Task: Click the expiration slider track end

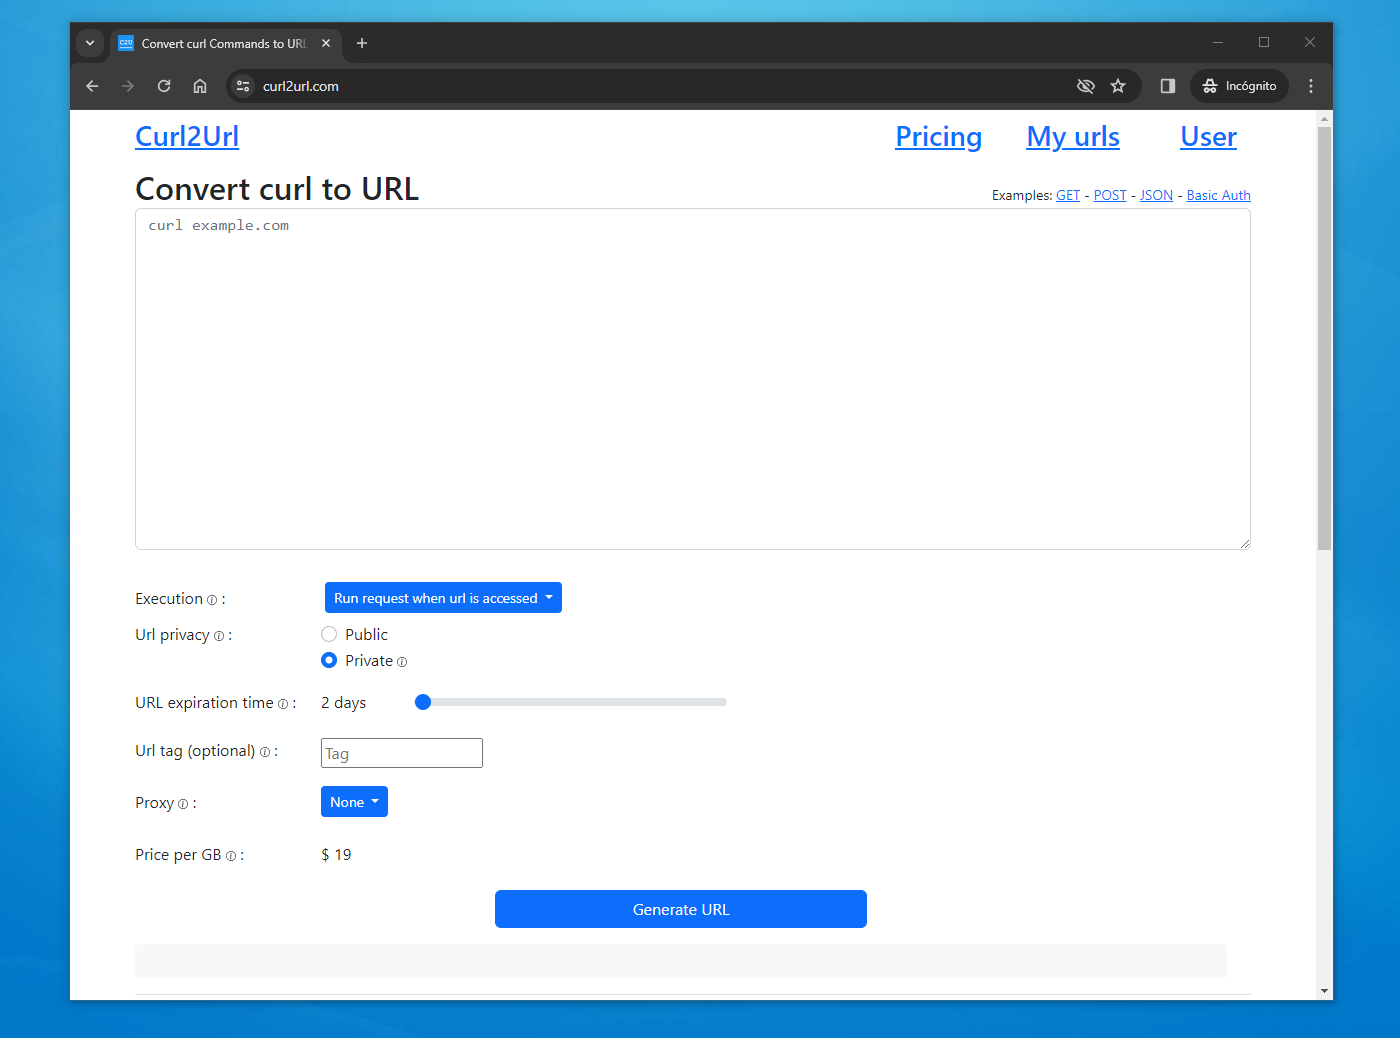Action: pyautogui.click(x=722, y=702)
